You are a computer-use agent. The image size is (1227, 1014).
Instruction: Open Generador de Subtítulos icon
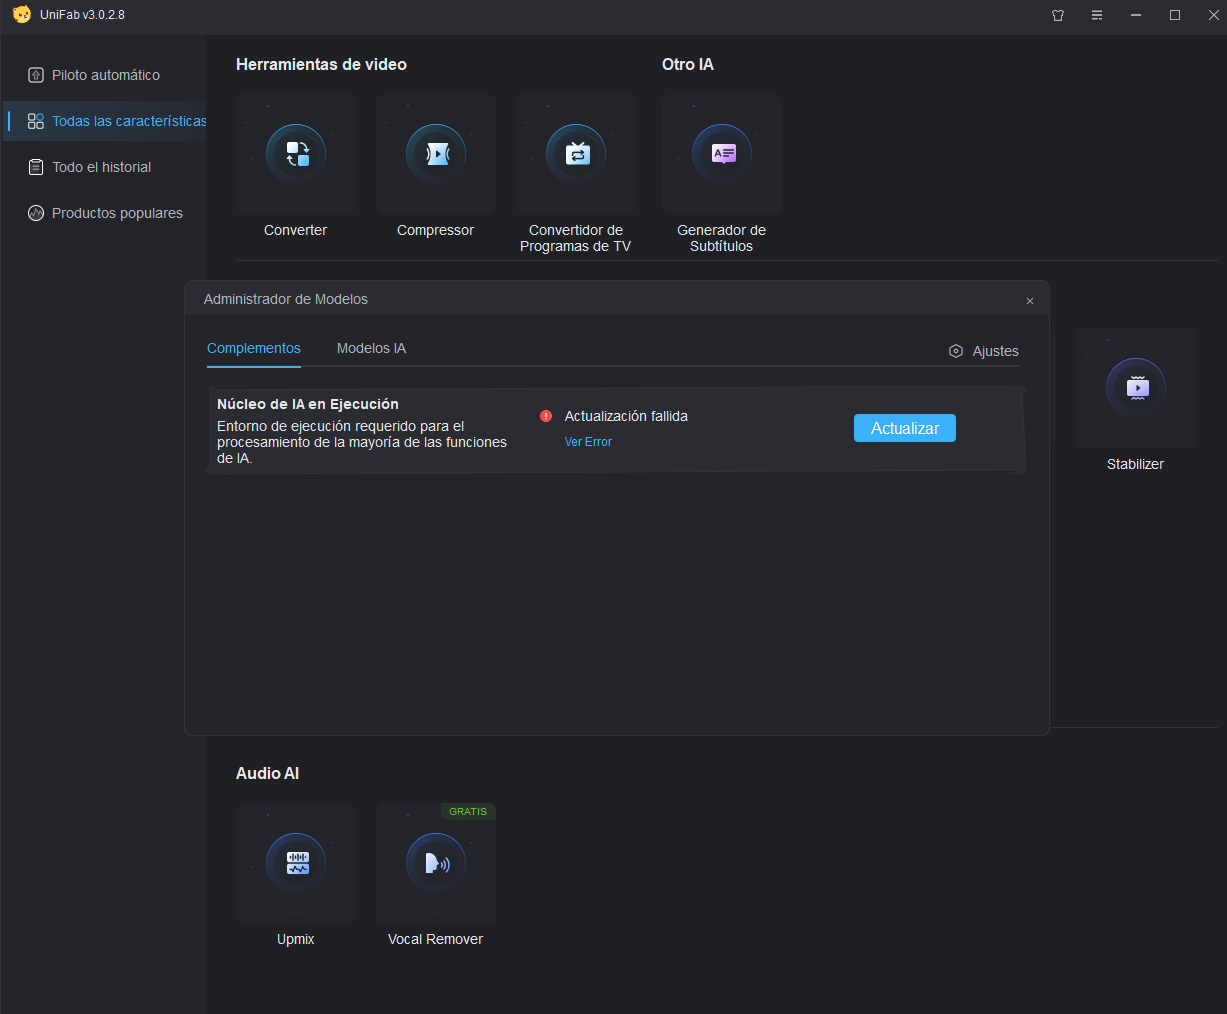[722, 154]
